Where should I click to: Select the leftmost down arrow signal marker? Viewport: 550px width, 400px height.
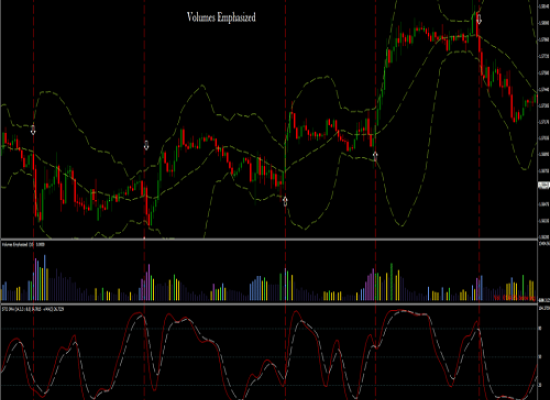(33, 130)
